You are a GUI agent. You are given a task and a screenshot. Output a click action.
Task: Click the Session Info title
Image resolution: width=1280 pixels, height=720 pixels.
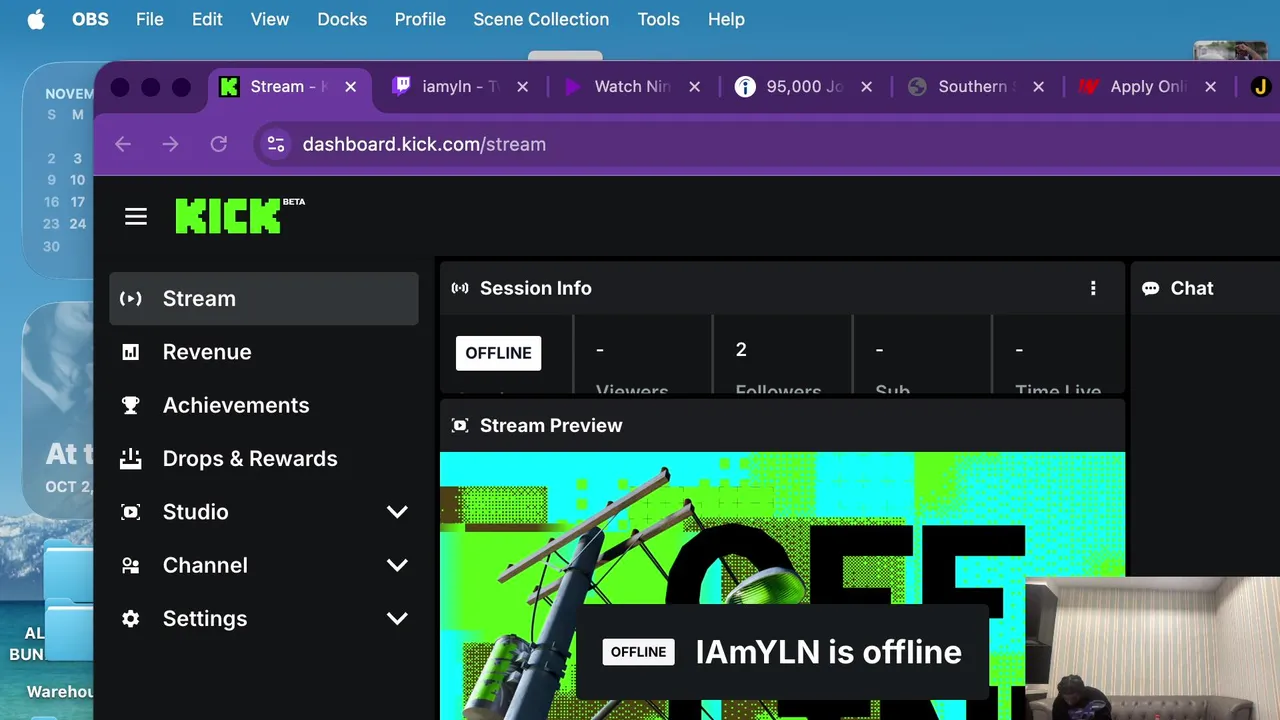(x=536, y=288)
